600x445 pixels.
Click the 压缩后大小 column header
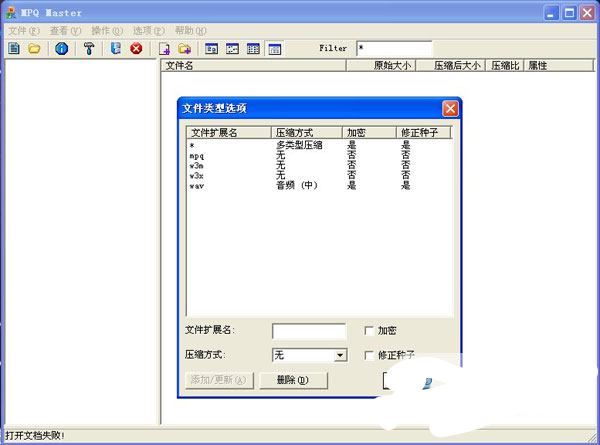(451, 65)
